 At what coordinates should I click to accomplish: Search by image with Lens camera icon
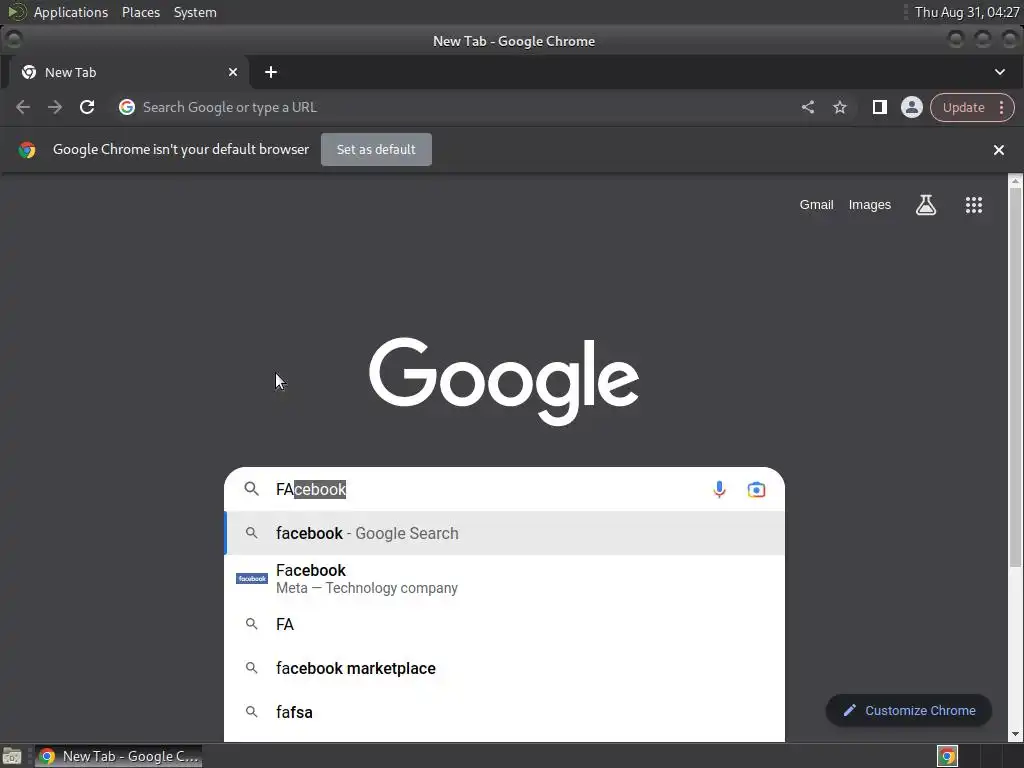coord(756,490)
